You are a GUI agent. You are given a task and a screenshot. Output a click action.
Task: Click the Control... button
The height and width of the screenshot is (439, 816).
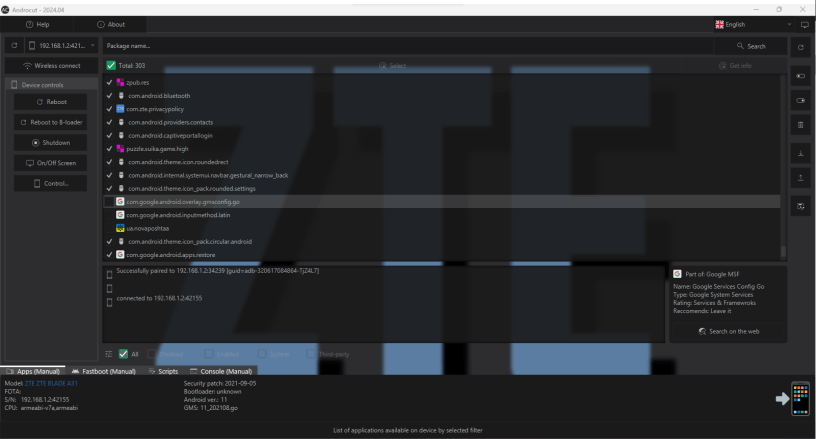tap(50, 183)
